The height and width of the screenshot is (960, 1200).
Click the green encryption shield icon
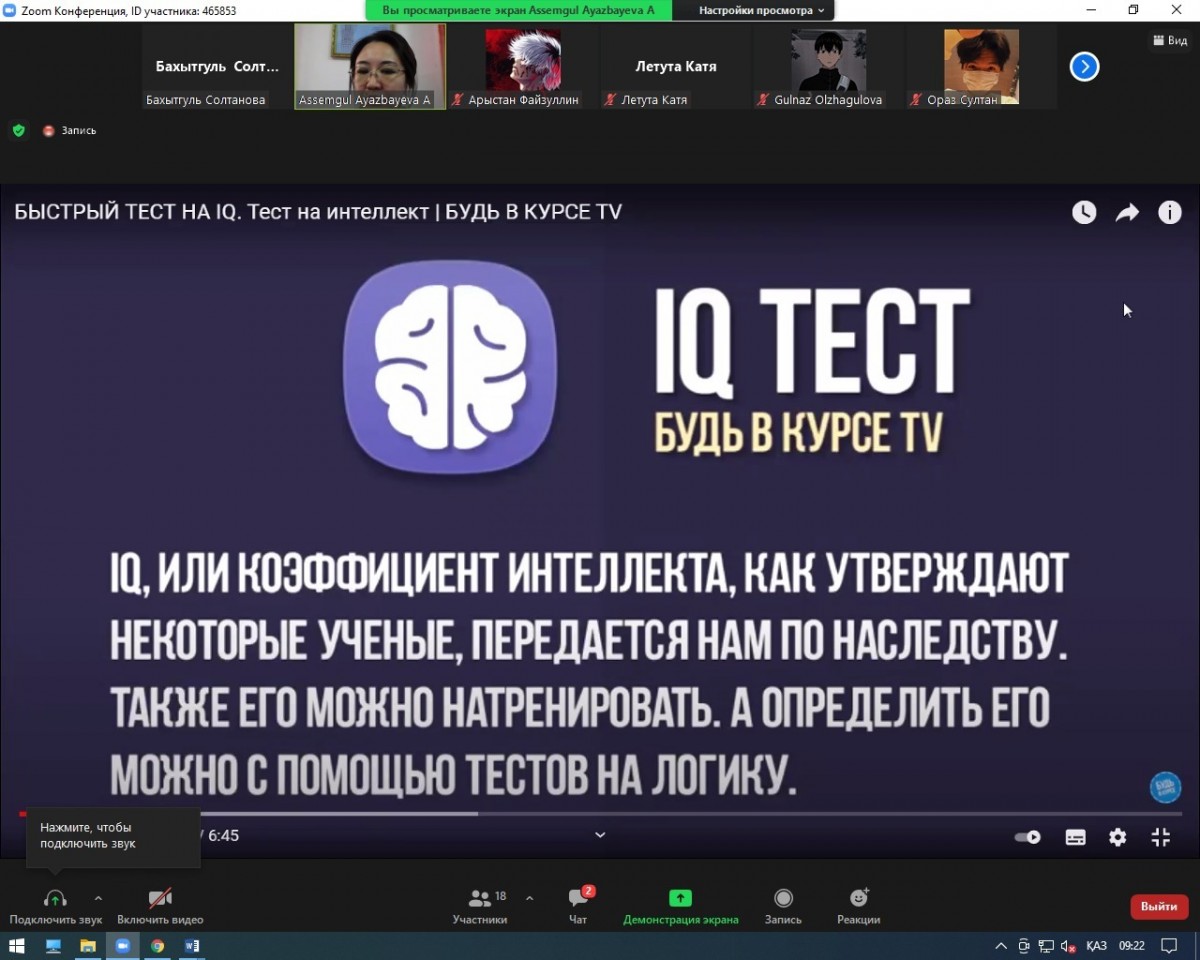pyautogui.click(x=18, y=130)
